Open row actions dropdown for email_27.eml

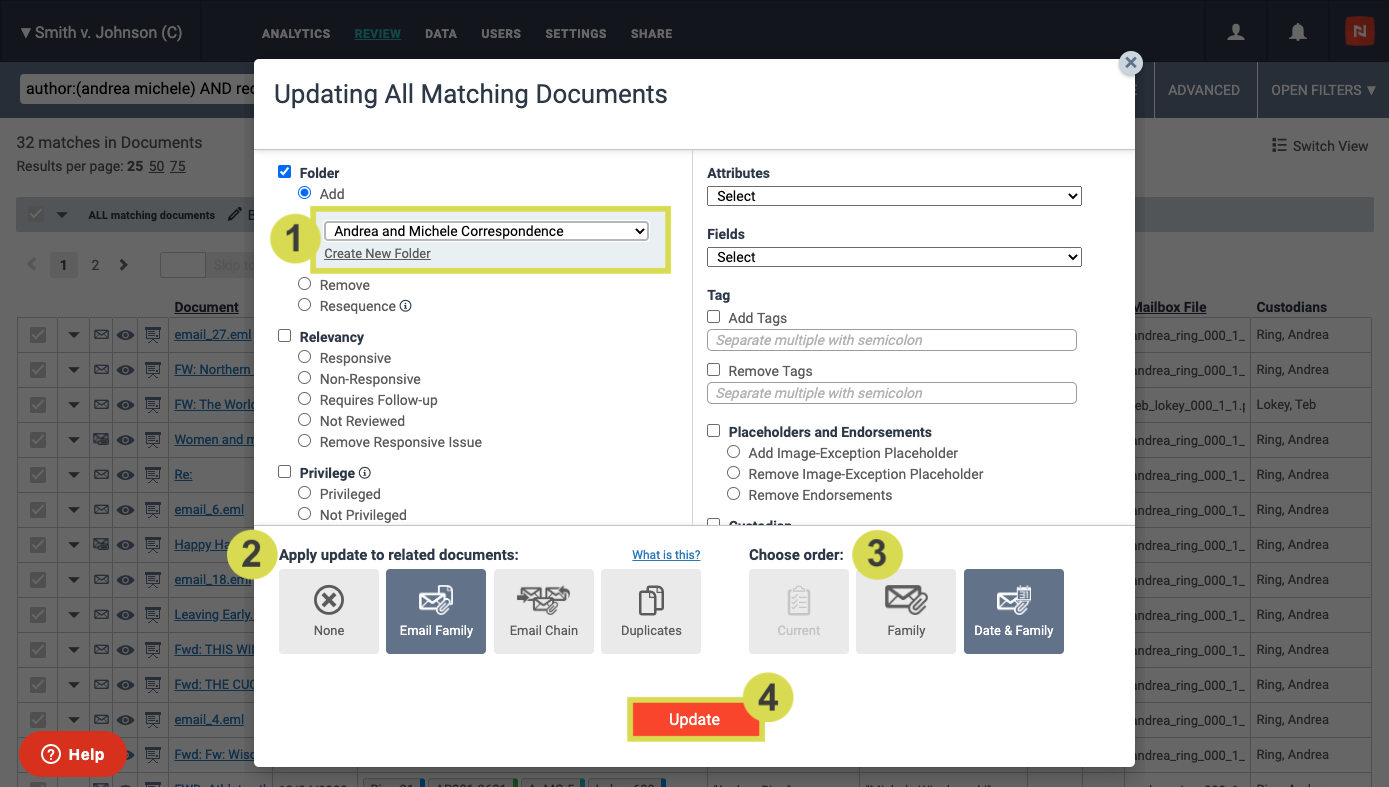(x=73, y=336)
